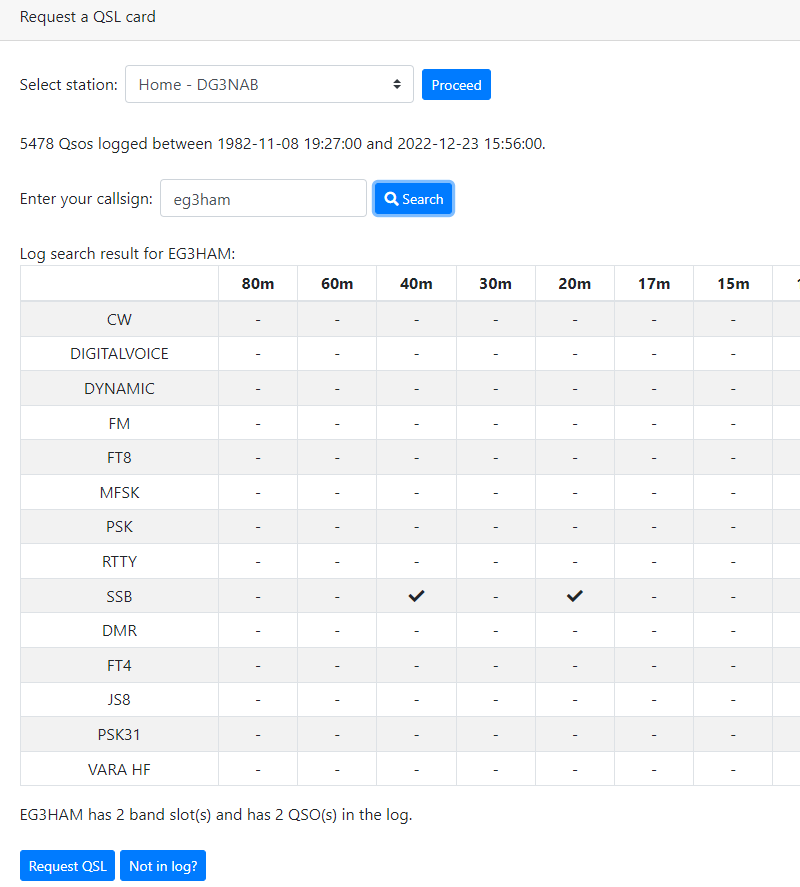Click the 20m column header
This screenshot has height=887, width=800.
[x=574, y=283]
